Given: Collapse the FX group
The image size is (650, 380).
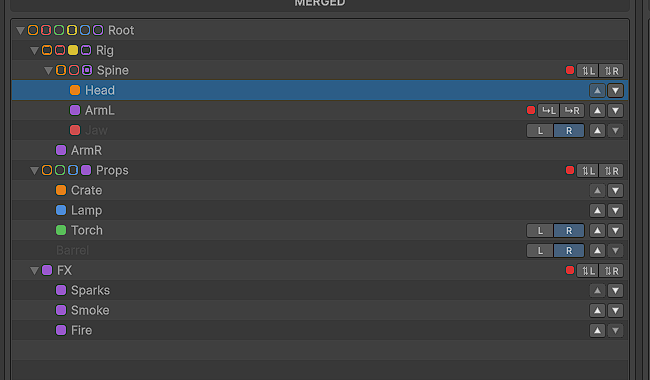Looking at the screenshot, I should (34, 271).
